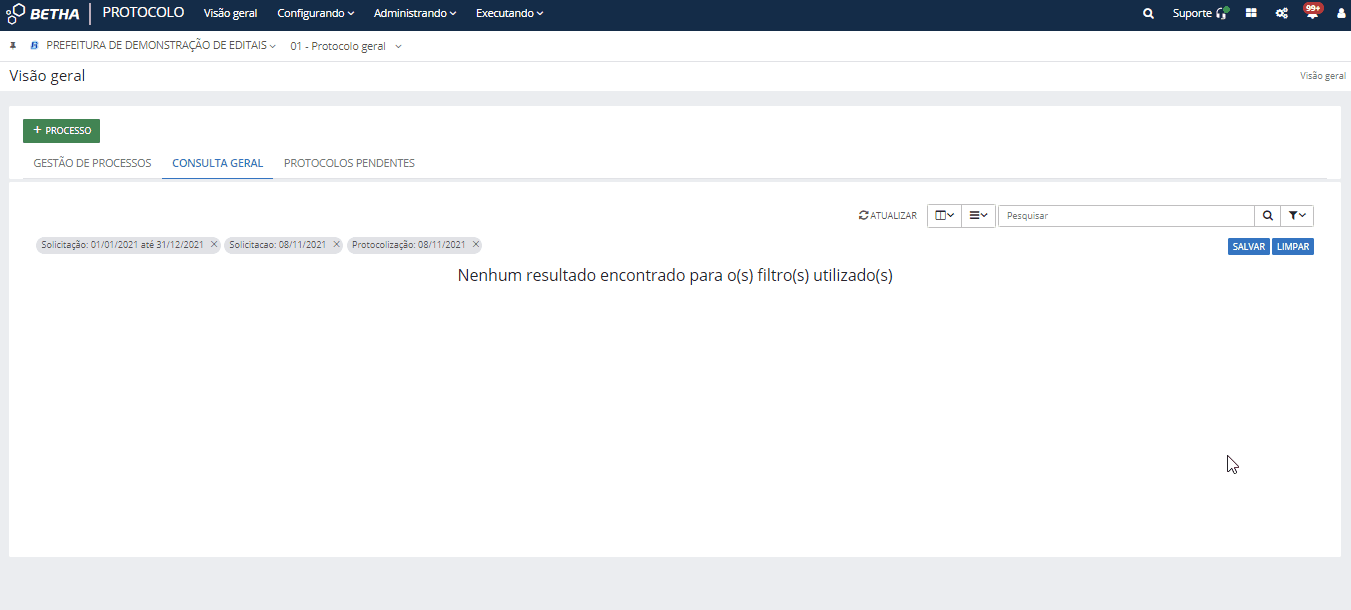Open the notifications bell with 99+ badge

click(1312, 13)
